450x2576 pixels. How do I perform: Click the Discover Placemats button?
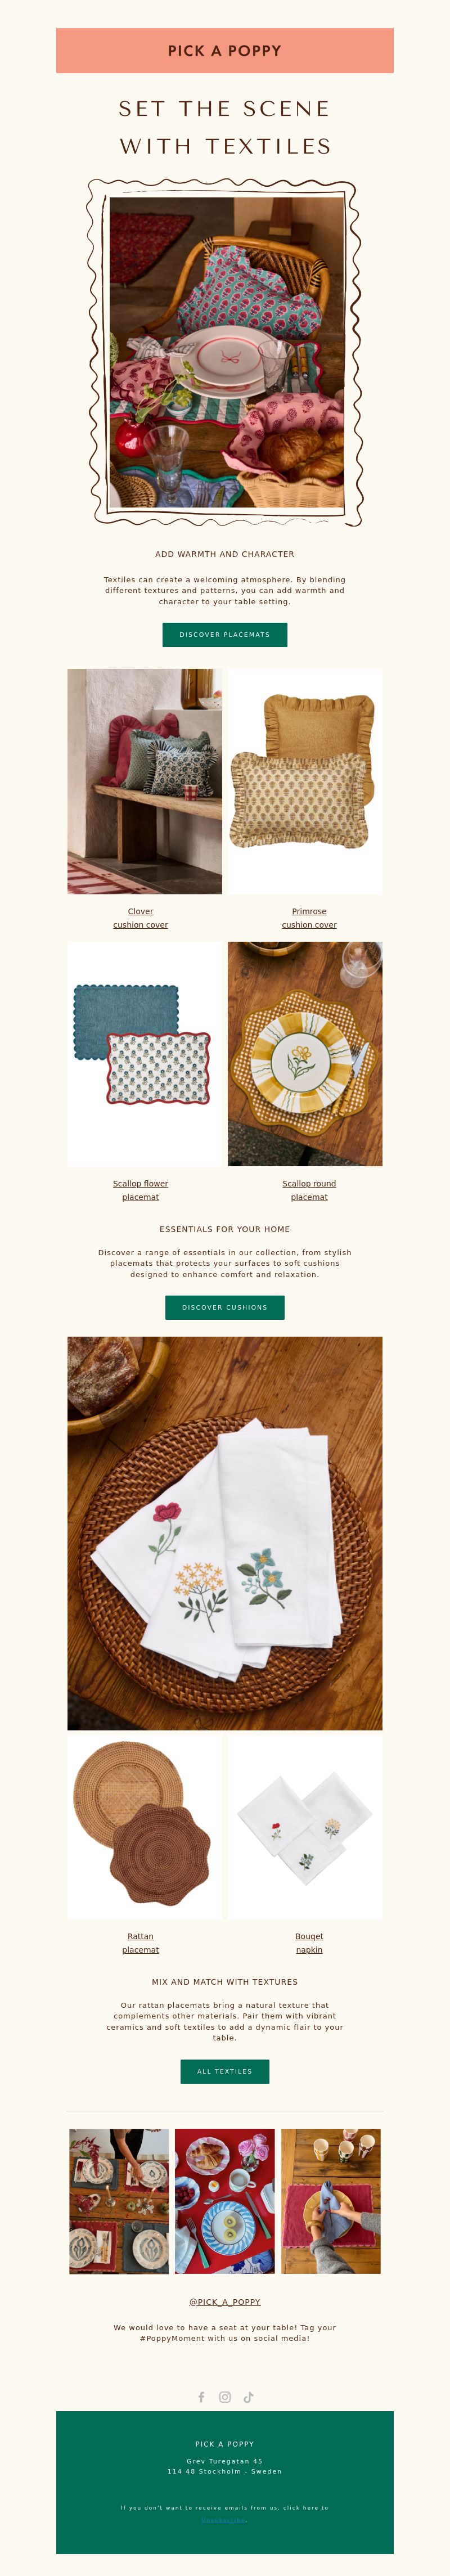click(225, 634)
